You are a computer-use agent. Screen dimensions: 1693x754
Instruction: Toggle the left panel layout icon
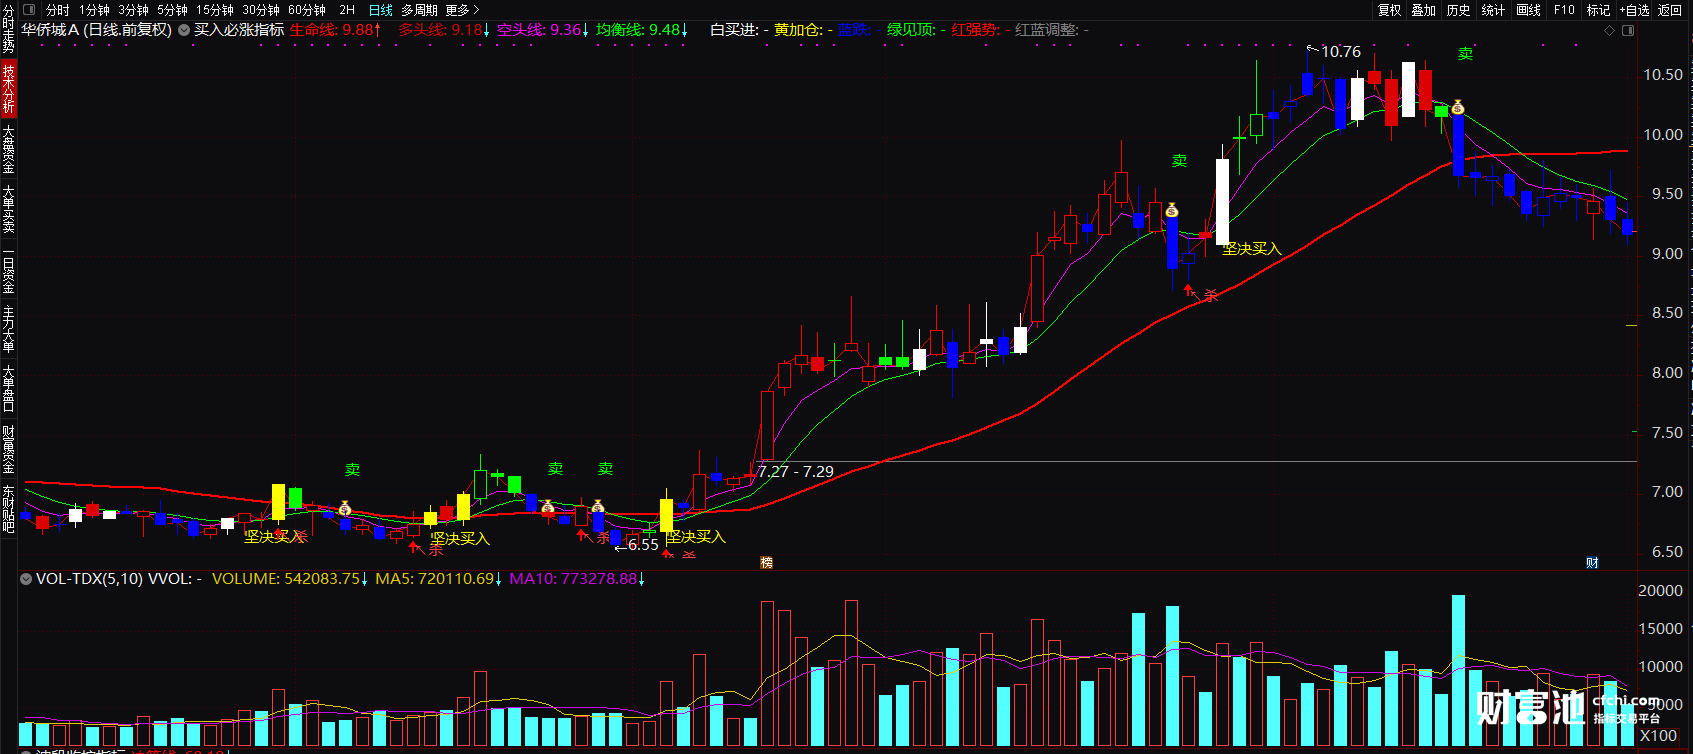tap(28, 10)
